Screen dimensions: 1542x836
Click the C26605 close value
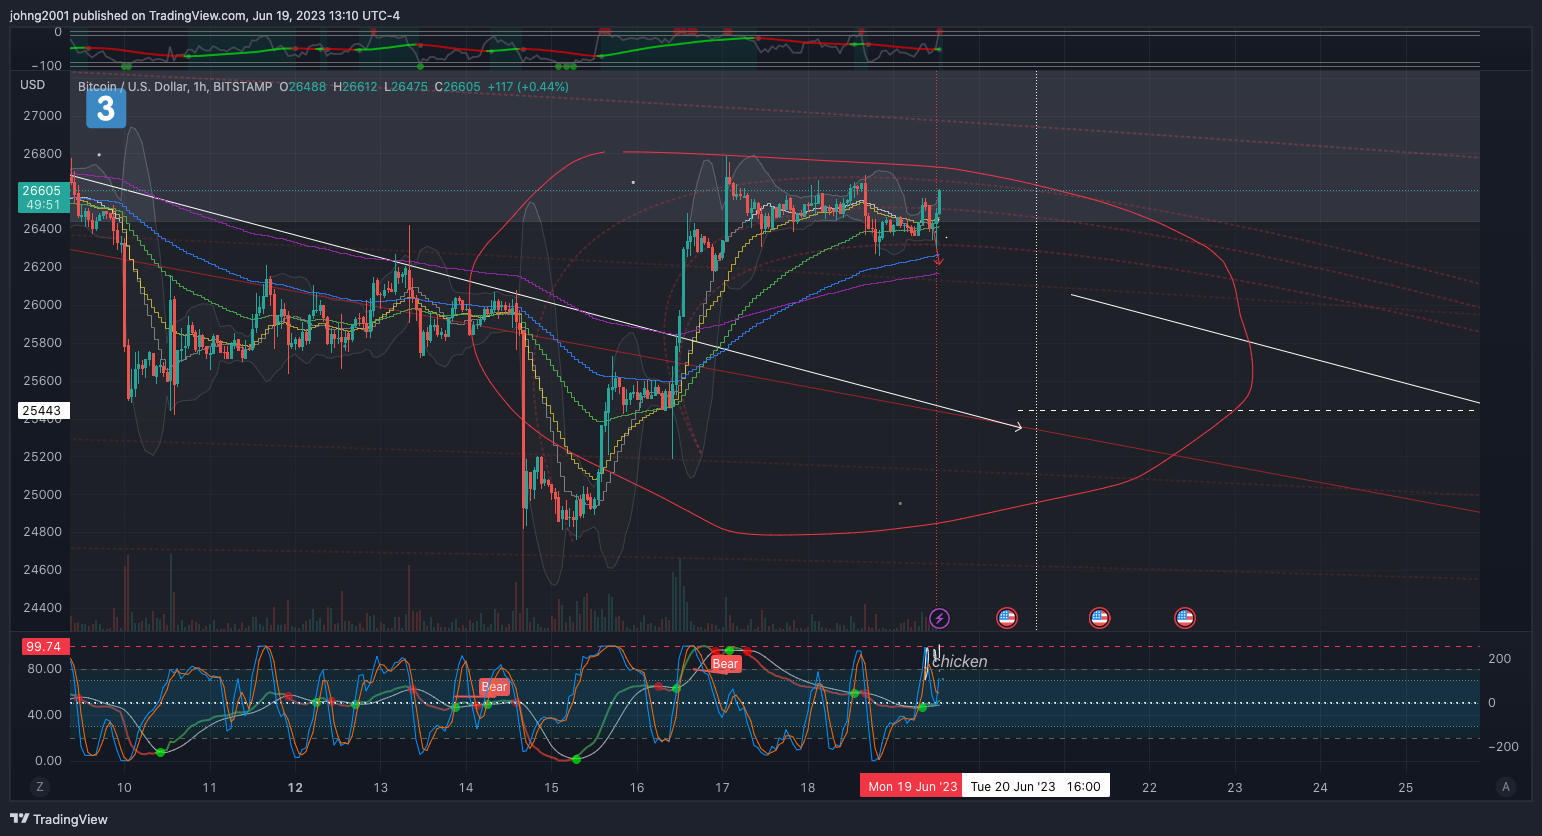(457, 87)
